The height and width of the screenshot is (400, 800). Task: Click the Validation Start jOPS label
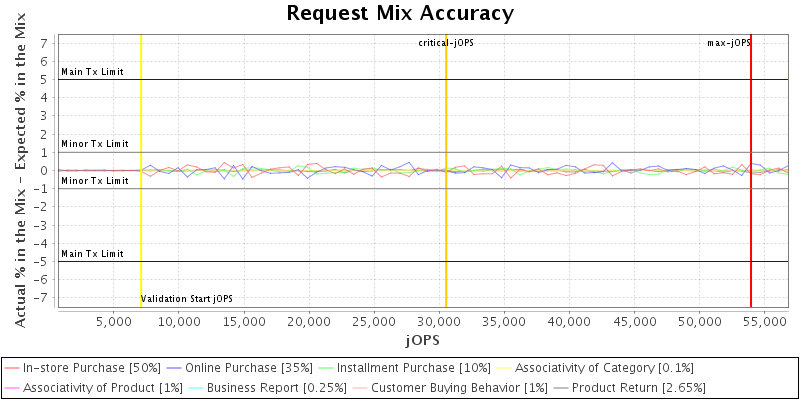186,299
